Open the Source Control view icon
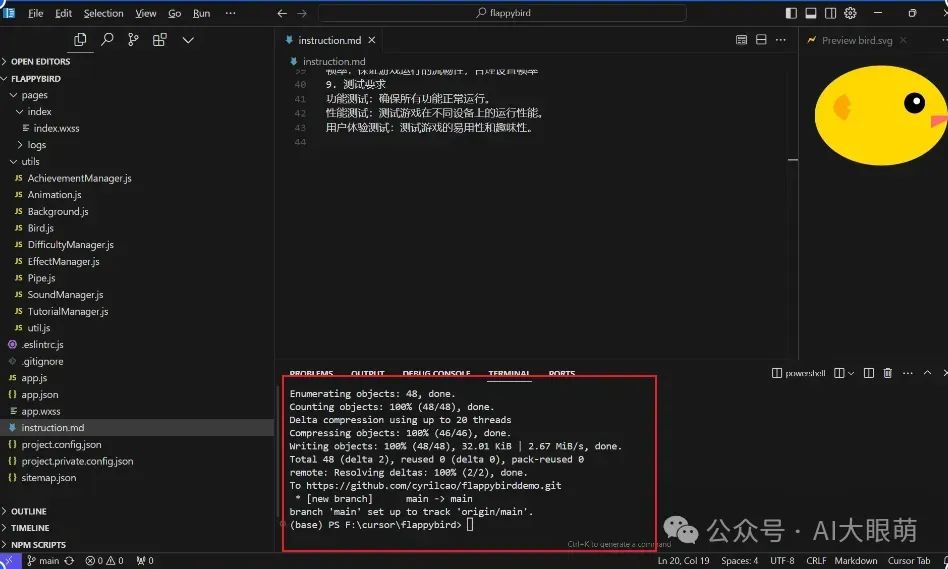The width and height of the screenshot is (948, 569). [x=133, y=40]
